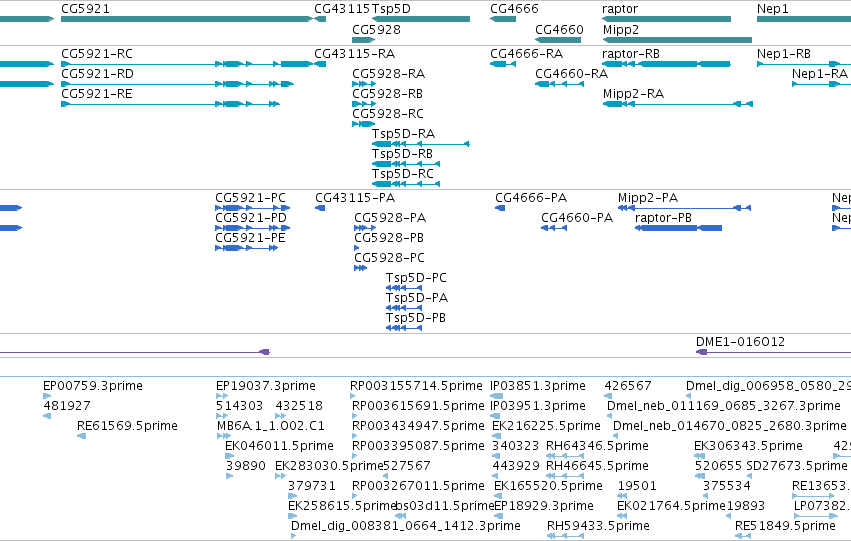Screen dimensions: 851x541
Task: Select transcript CG5921-RD
Action: tap(177, 84)
